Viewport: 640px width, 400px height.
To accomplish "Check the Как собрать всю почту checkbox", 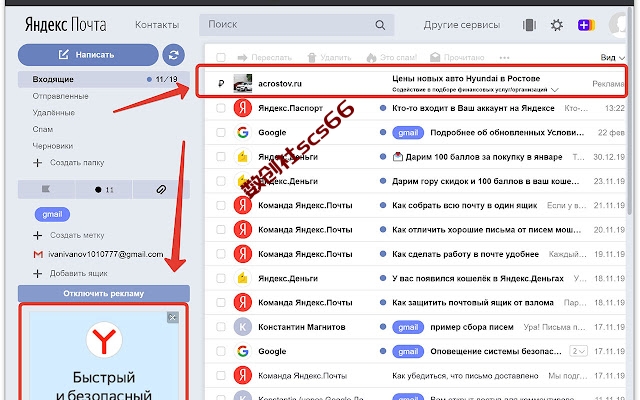I will (221, 205).
